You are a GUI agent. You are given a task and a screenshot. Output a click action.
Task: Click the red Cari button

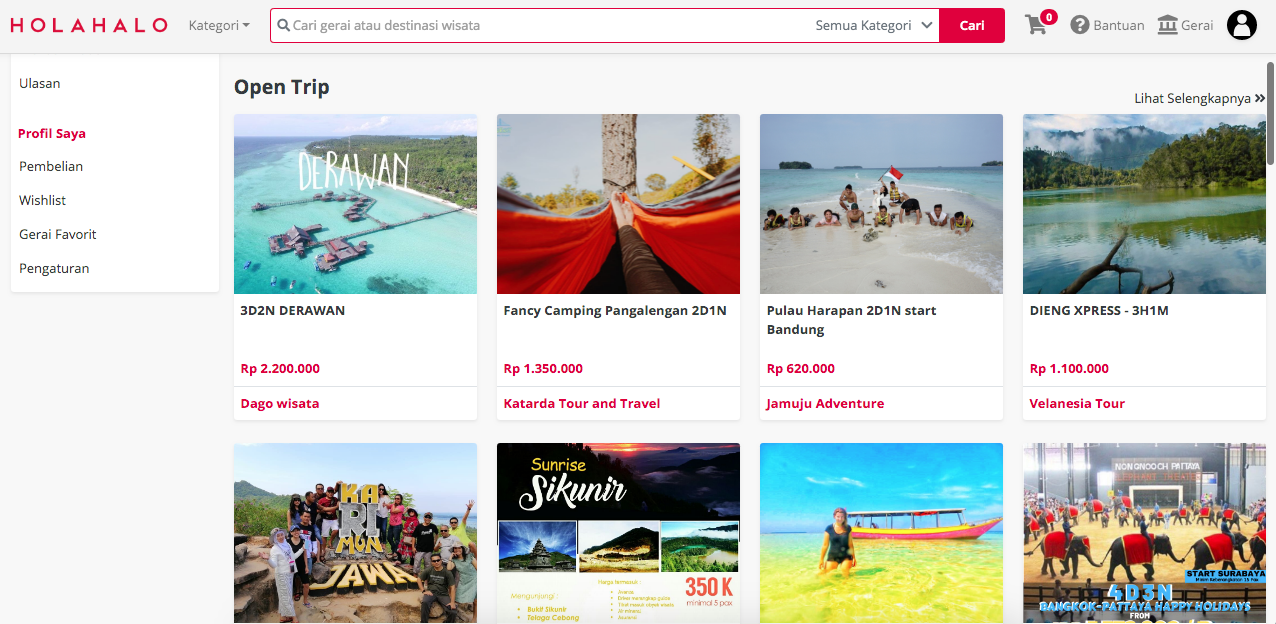pyautogui.click(x=972, y=26)
